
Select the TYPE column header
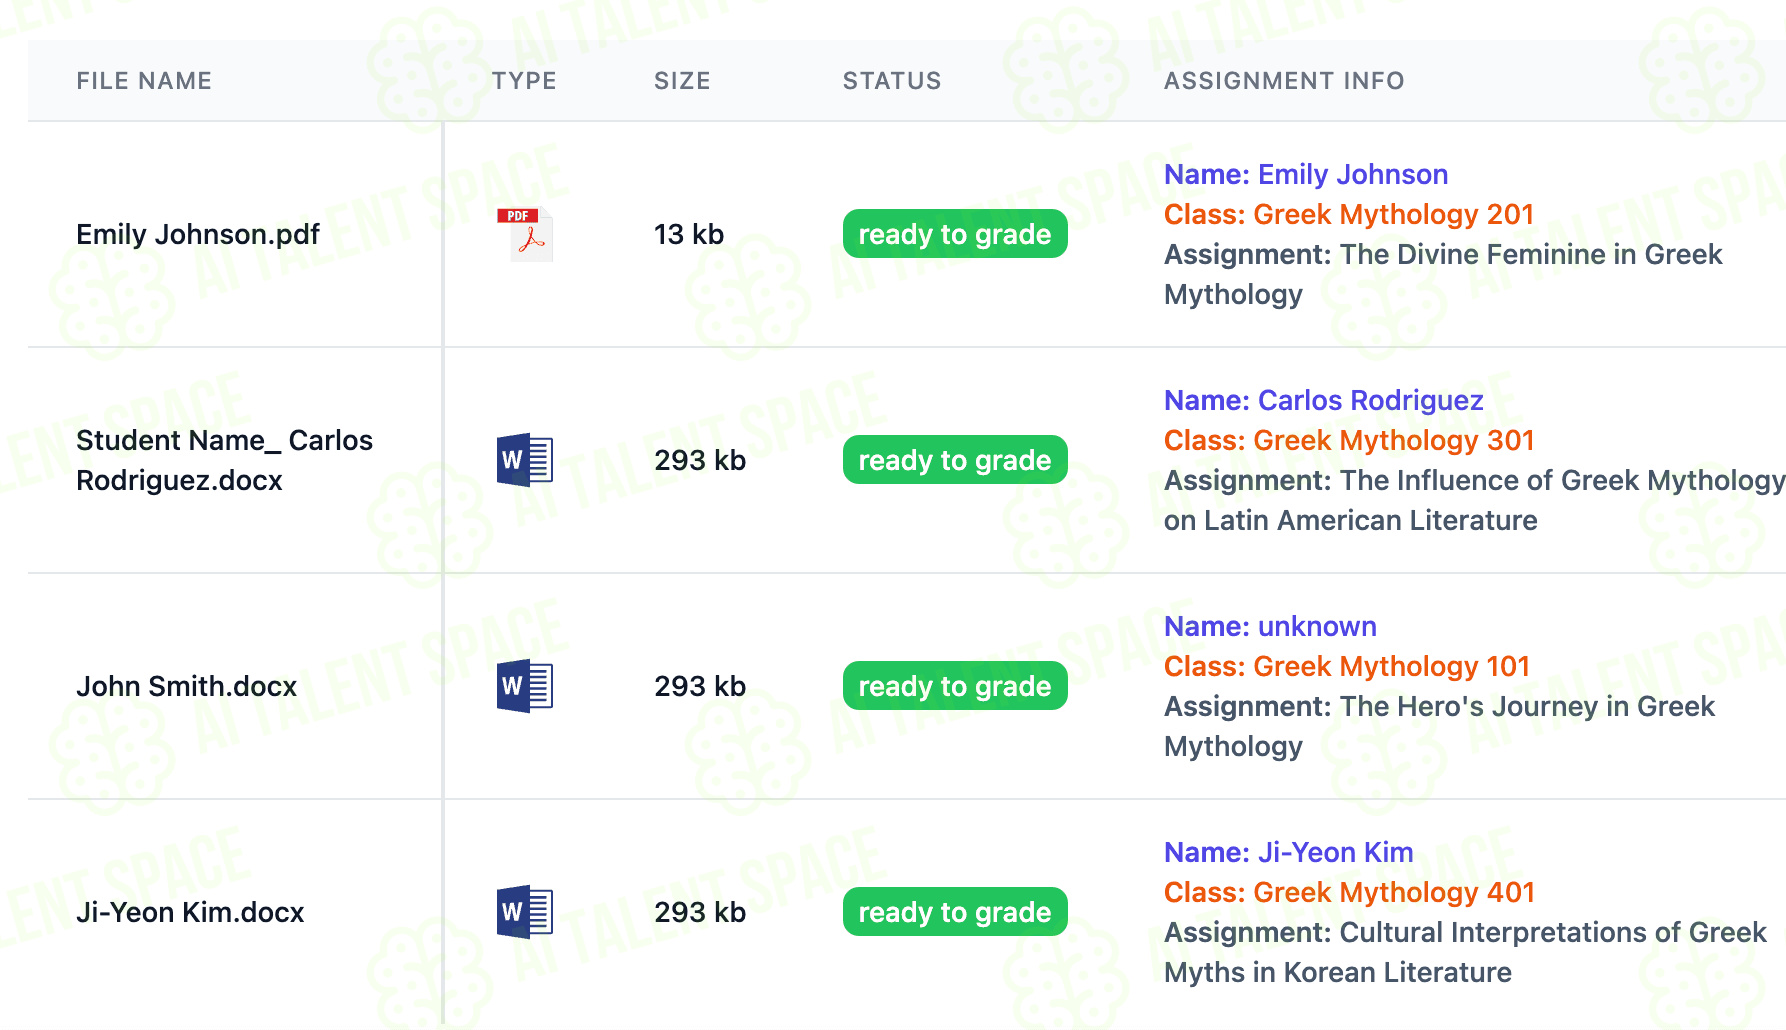[x=524, y=81]
